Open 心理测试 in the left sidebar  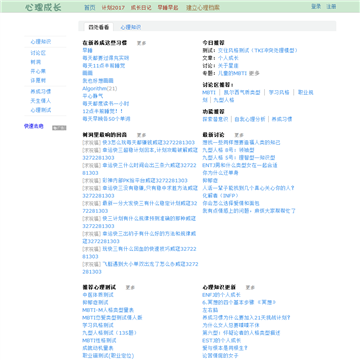(x=41, y=110)
